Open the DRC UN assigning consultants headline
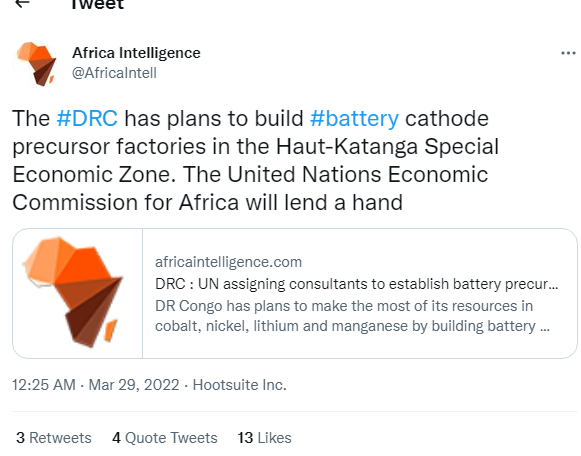 click(356, 284)
